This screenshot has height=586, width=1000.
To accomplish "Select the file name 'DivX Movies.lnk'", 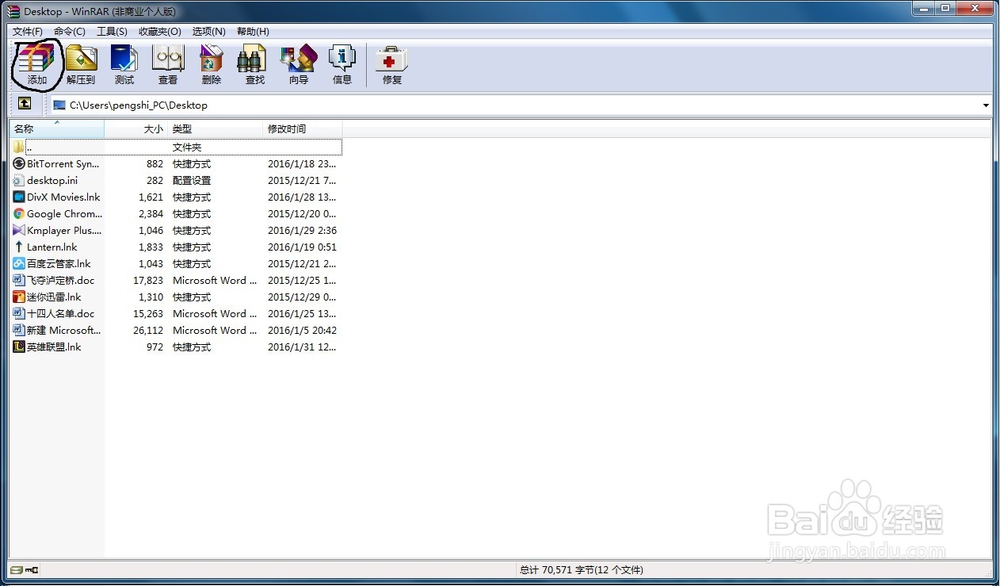I will [63, 197].
